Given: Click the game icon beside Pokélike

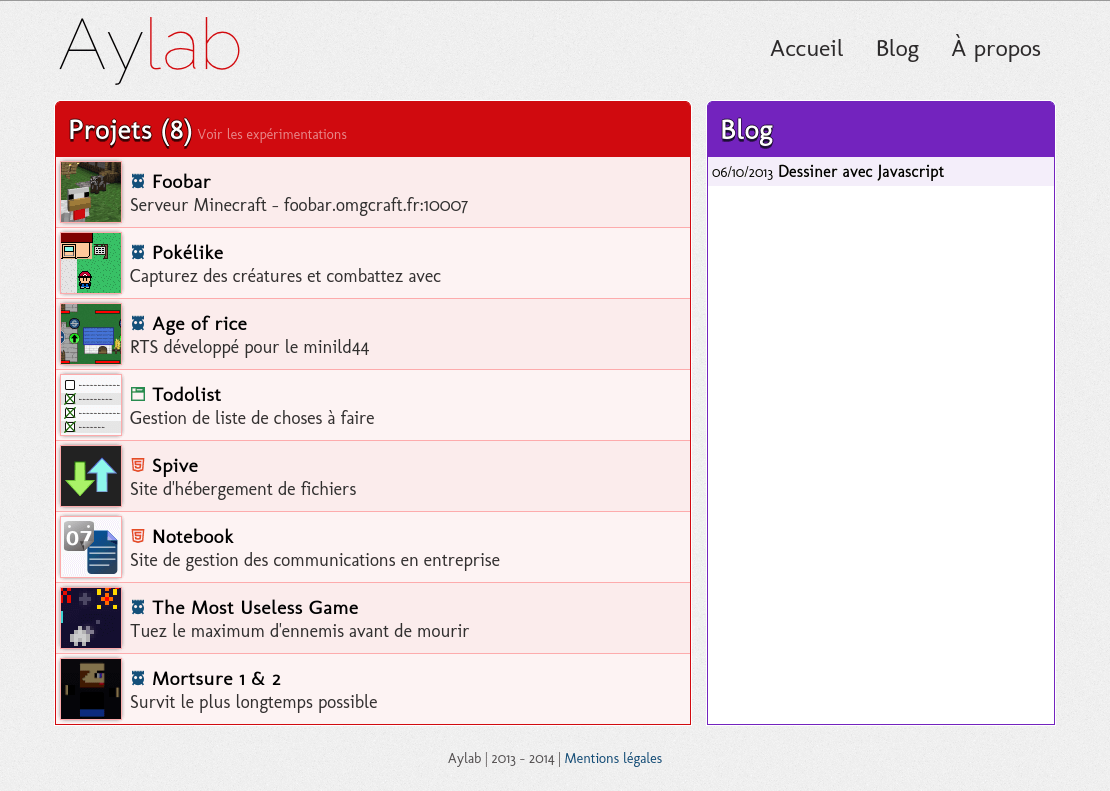Looking at the screenshot, I should click(x=138, y=252).
